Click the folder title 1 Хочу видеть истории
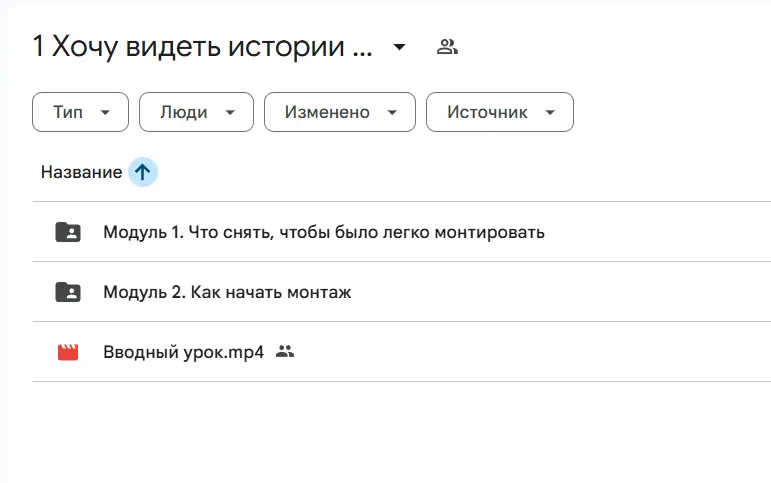Image resolution: width=771 pixels, height=483 pixels. pyautogui.click(x=202, y=47)
